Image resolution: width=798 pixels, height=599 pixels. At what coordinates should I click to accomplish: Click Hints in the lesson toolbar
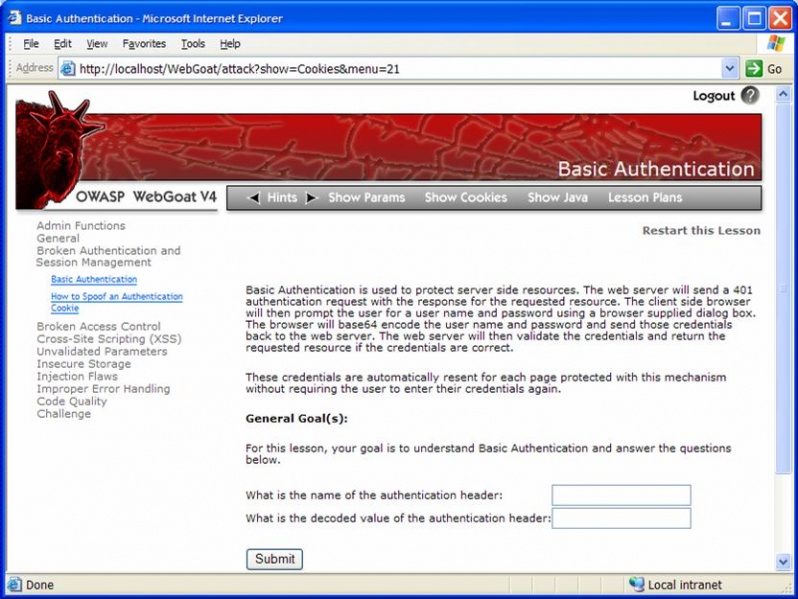coord(282,197)
